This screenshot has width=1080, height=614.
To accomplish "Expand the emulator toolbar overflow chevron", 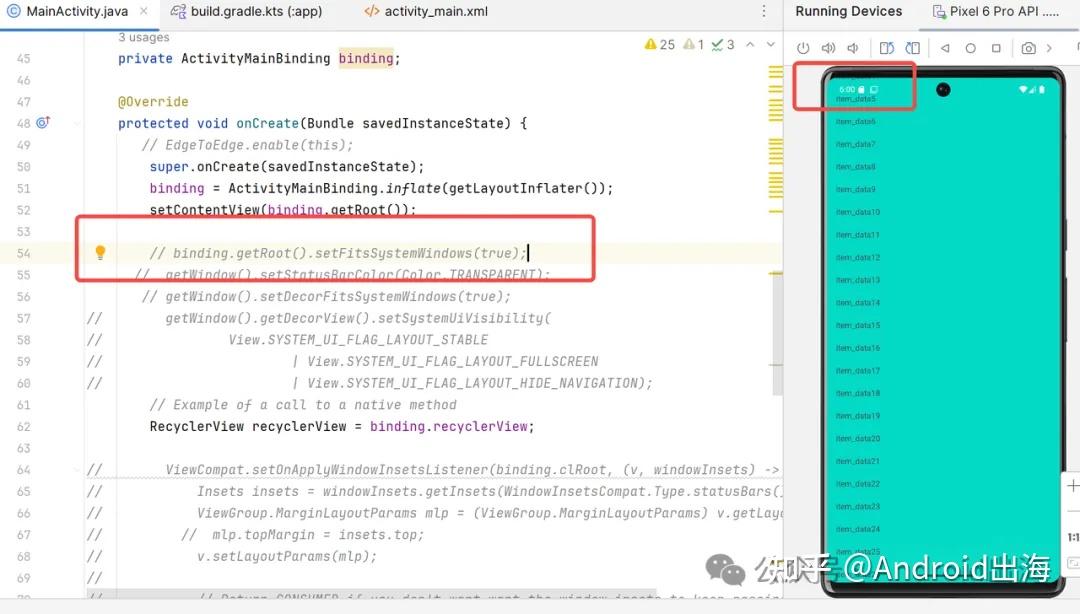I will [x=1049, y=48].
